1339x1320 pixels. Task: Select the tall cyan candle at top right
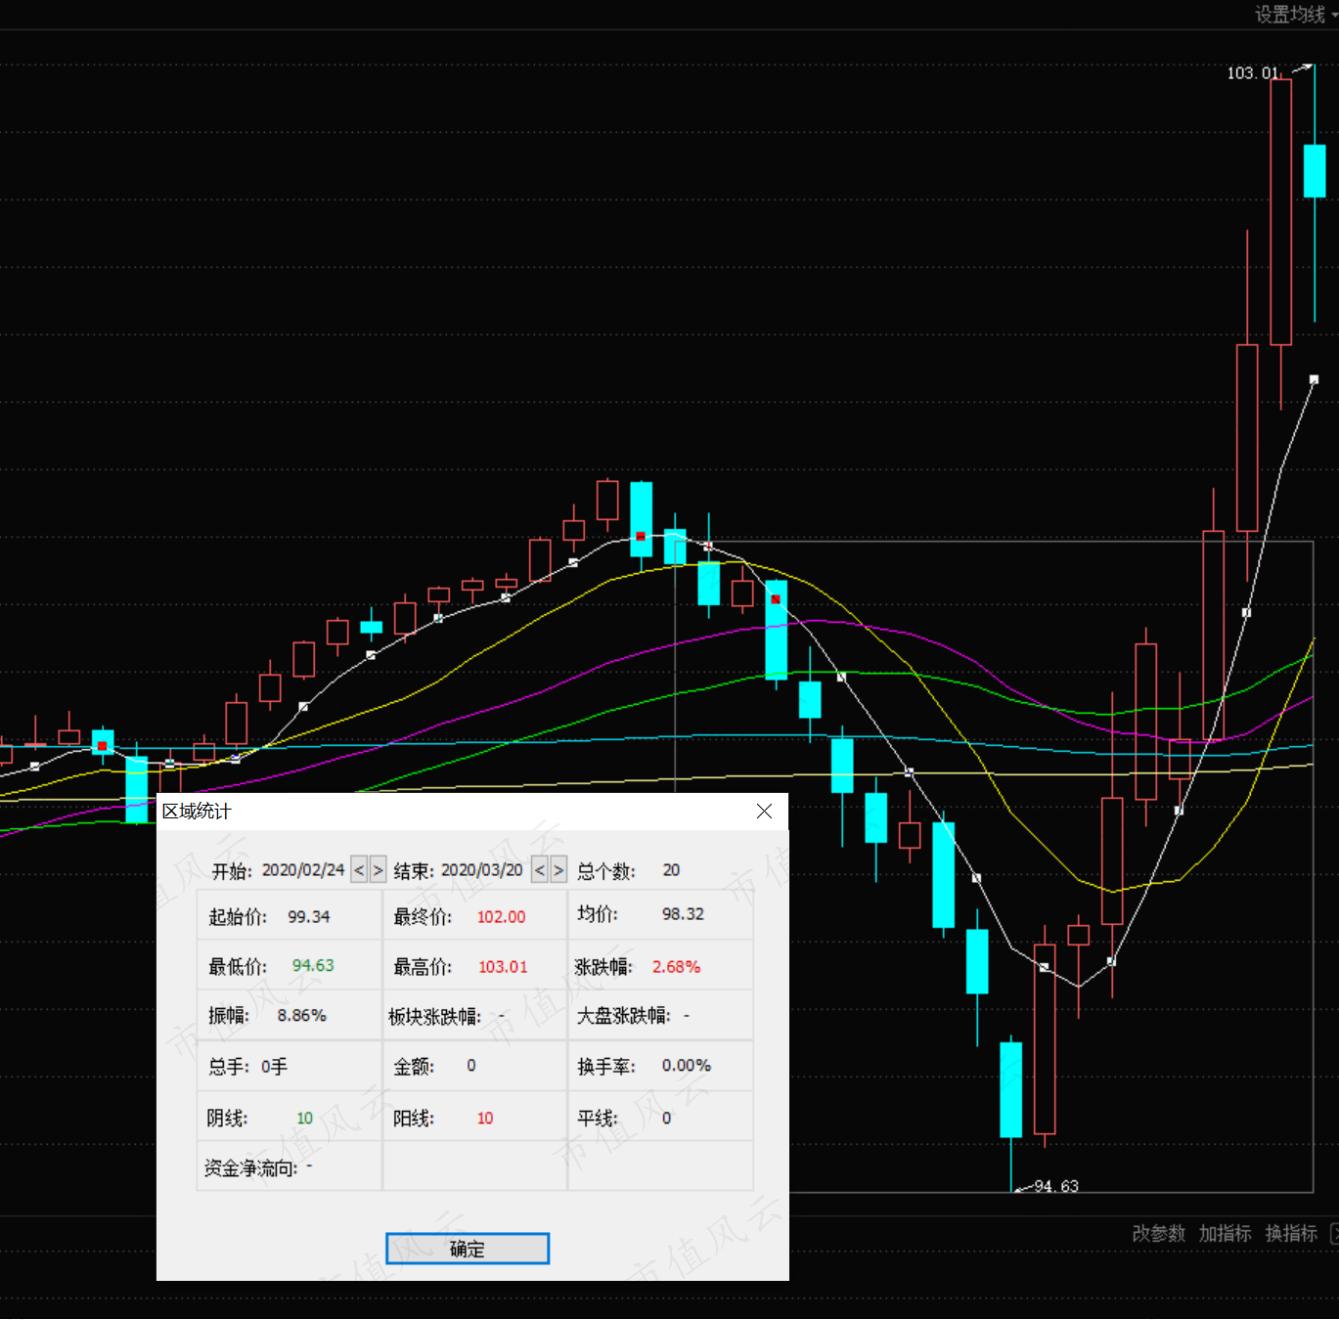pos(1314,171)
